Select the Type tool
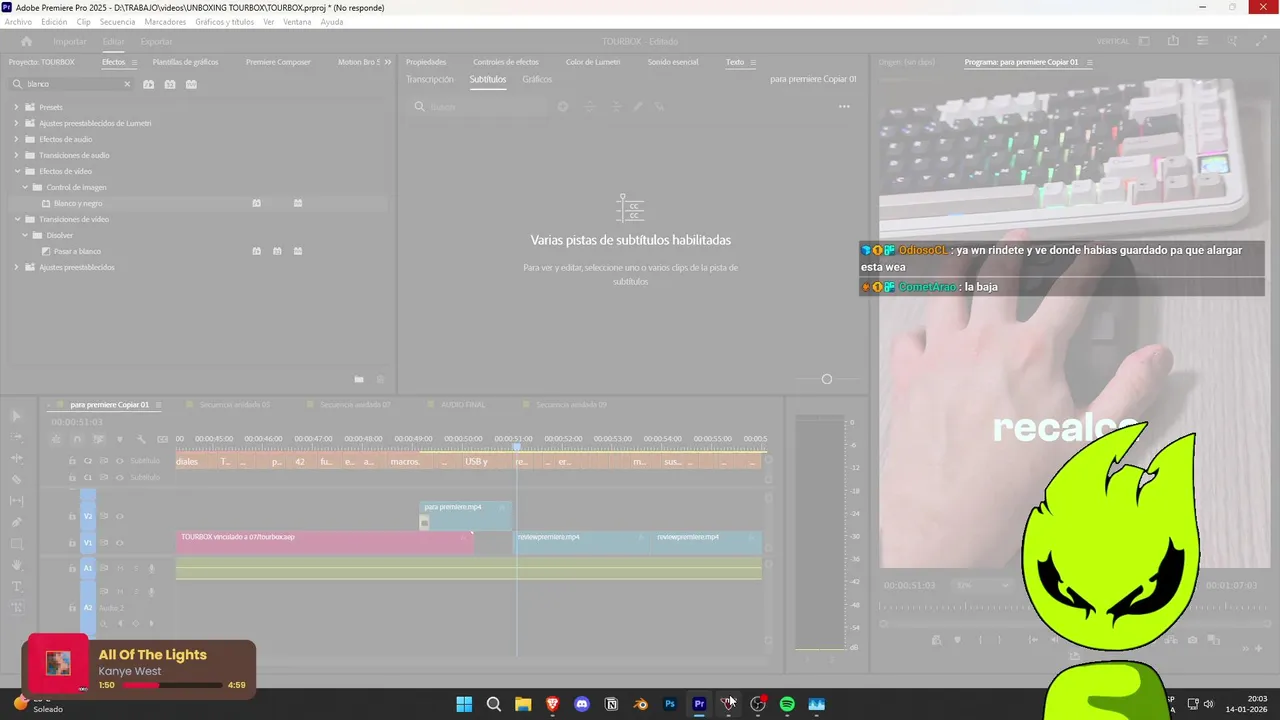Screen dimensions: 1280x720 coord(17,586)
